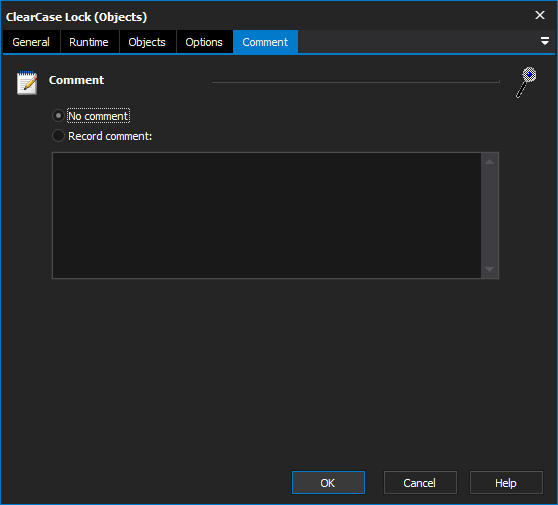Open the tab list dropdown arrow

pyautogui.click(x=545, y=41)
